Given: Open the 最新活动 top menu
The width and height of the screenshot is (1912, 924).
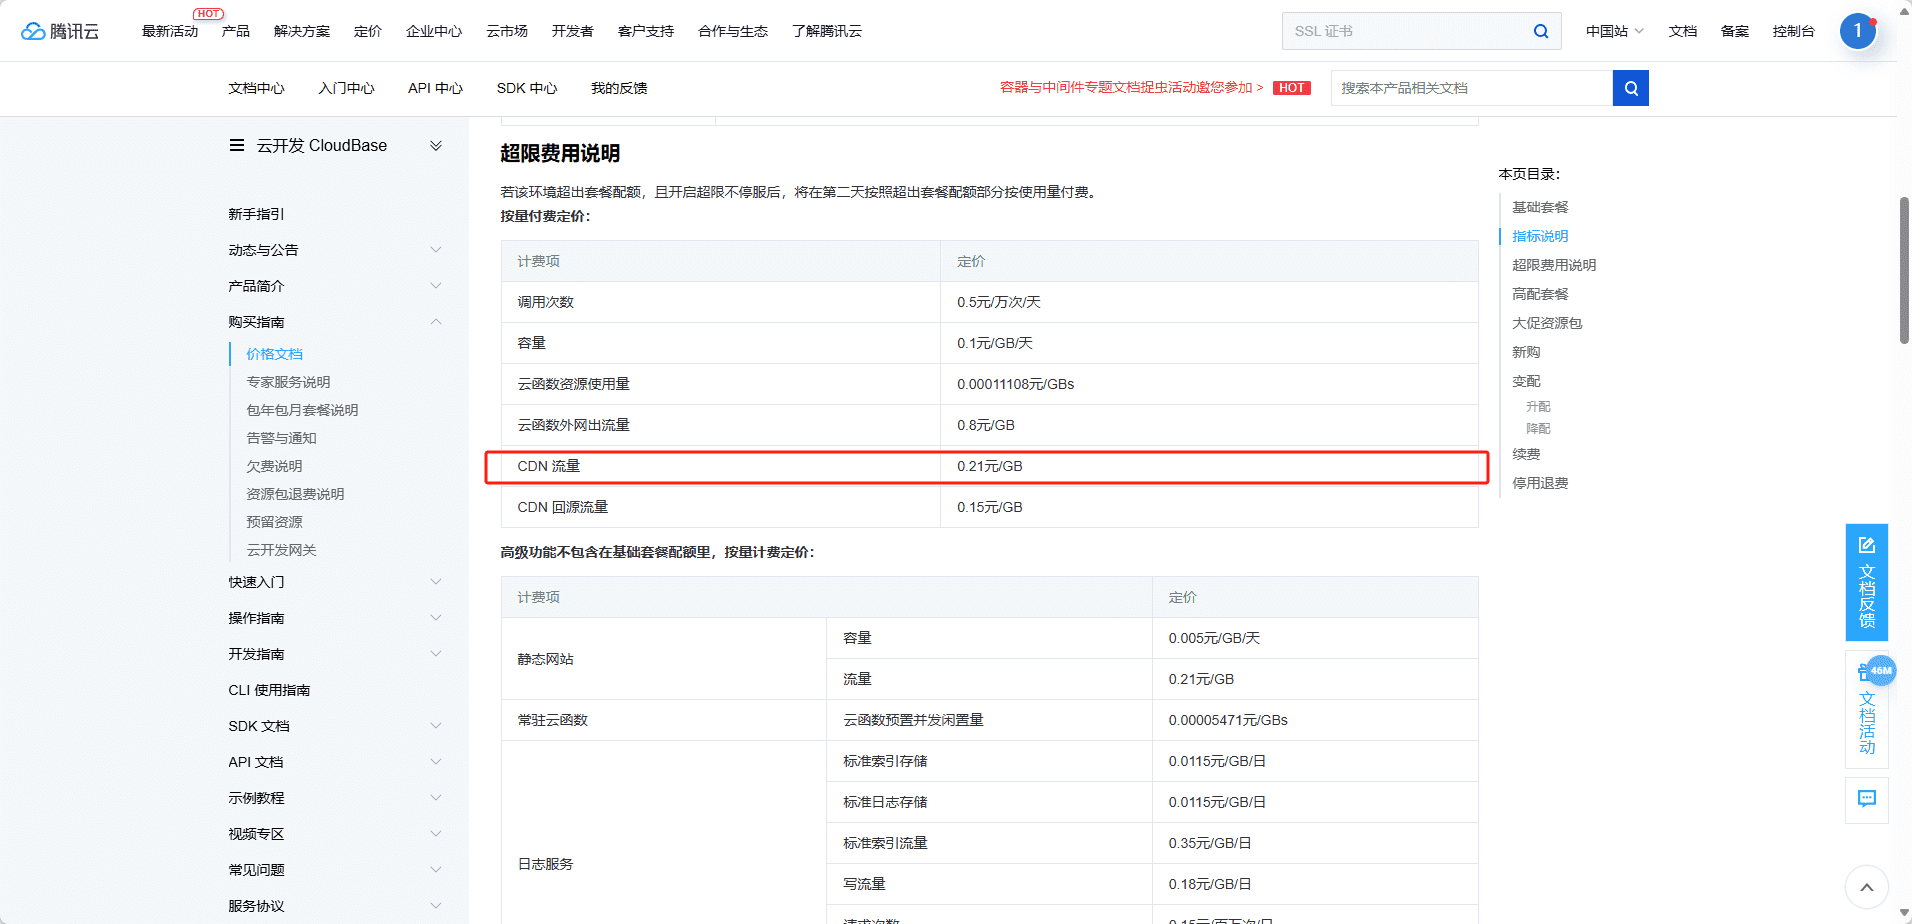Looking at the screenshot, I should [x=170, y=31].
